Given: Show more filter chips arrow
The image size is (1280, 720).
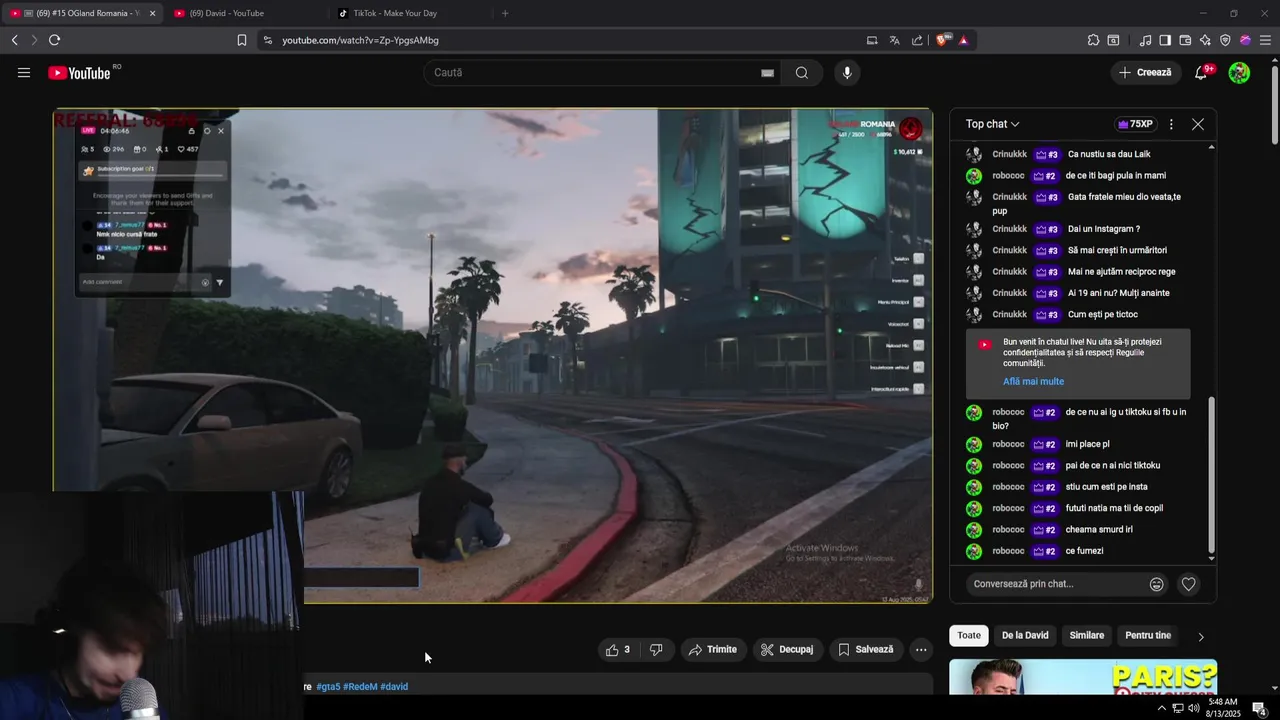Looking at the screenshot, I should pyautogui.click(x=1201, y=636).
